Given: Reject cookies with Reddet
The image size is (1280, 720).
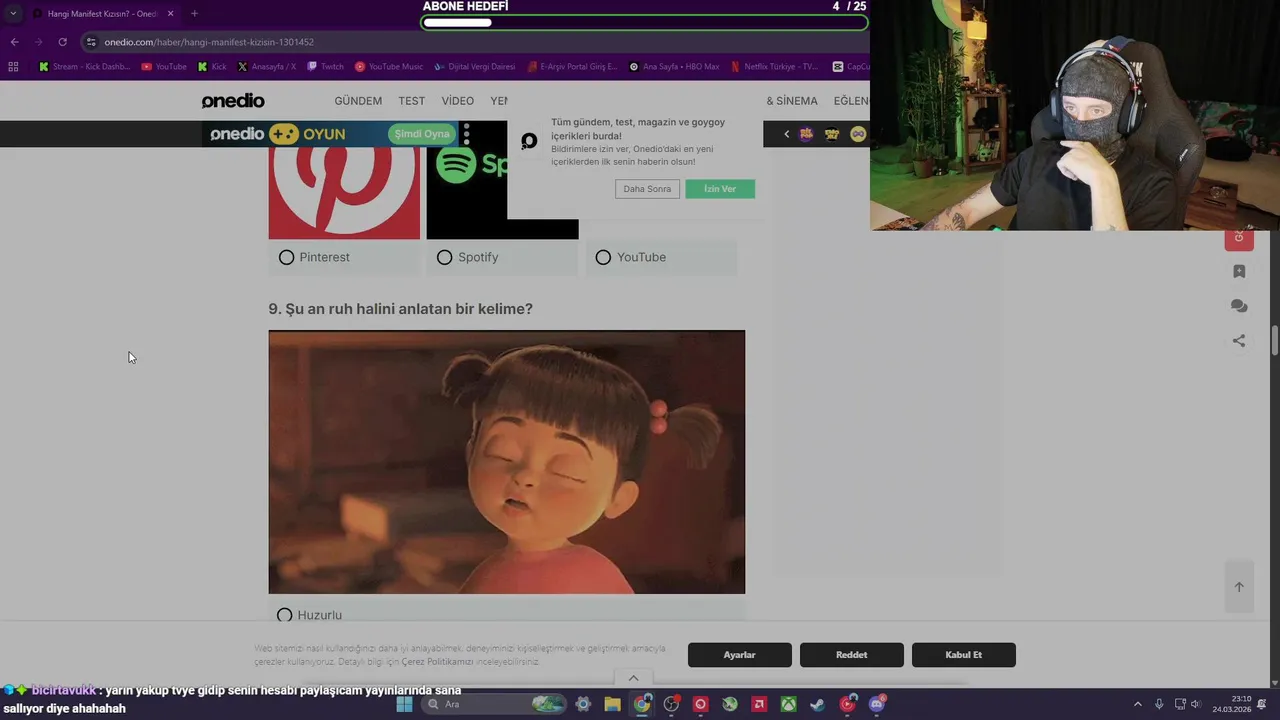Looking at the screenshot, I should tap(852, 655).
